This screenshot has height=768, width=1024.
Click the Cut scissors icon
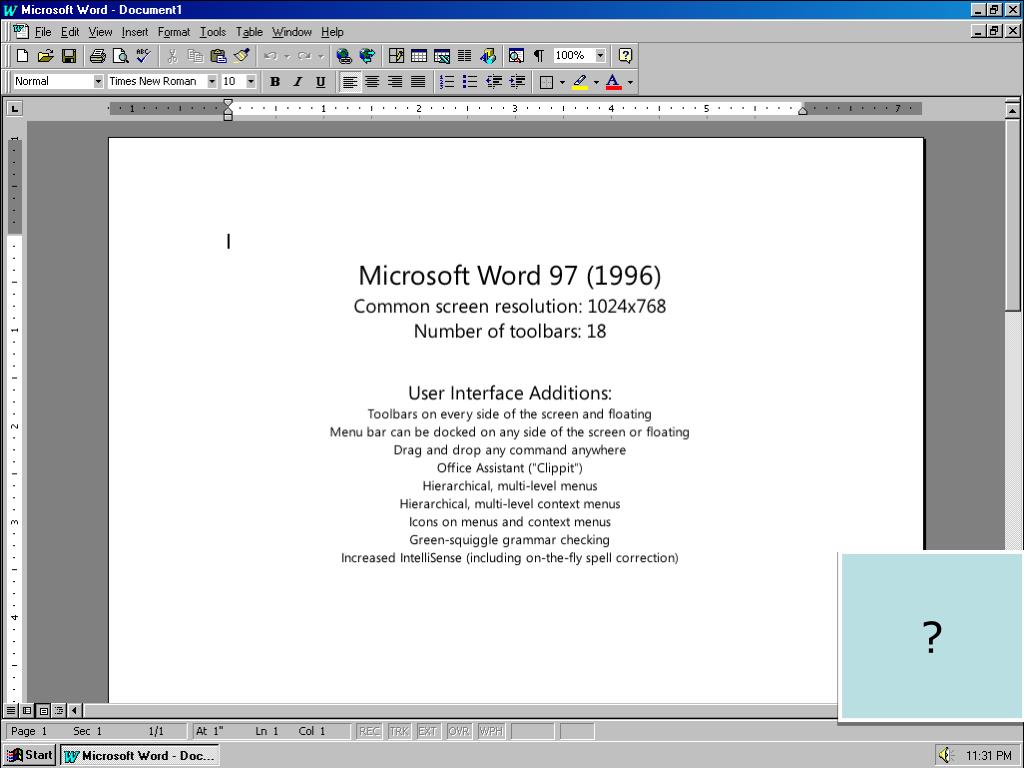(172, 56)
